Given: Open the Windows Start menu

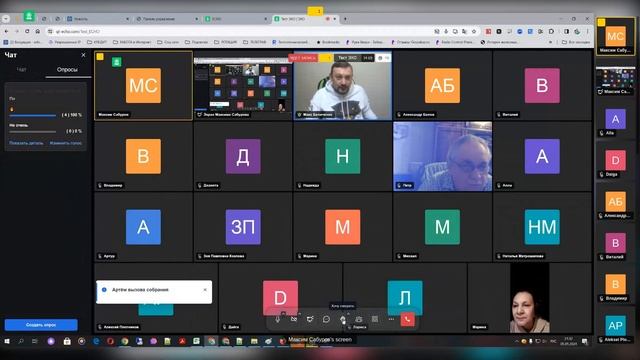Looking at the screenshot, I should click(7, 341).
